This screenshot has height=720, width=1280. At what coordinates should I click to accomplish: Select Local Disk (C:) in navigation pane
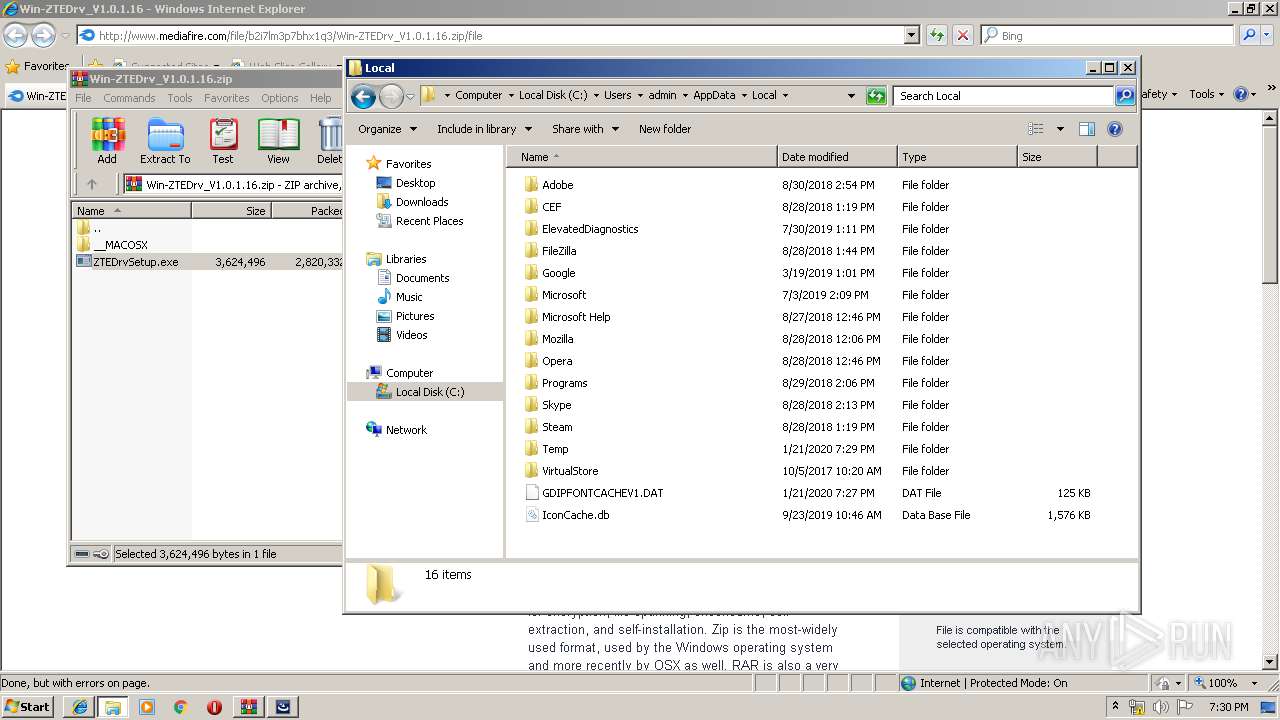pyautogui.click(x=429, y=392)
